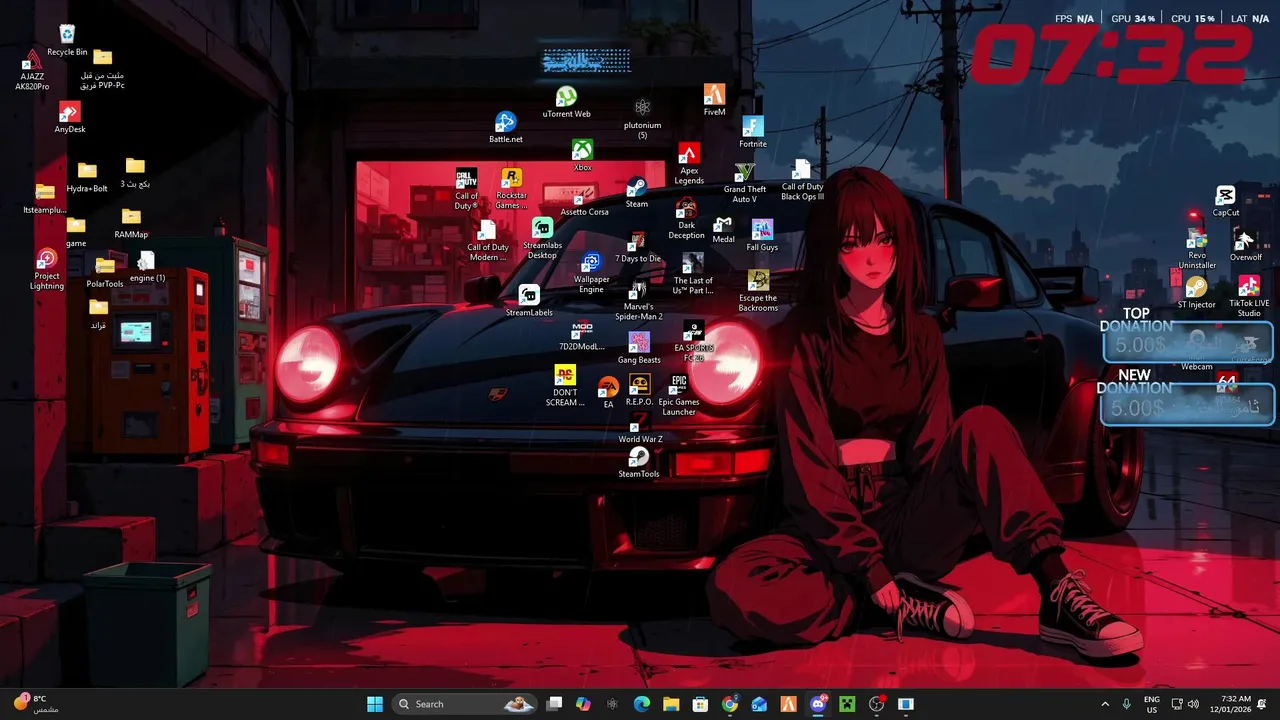Launch Revo Uninstaller shortcut
Viewport: 1280px width, 720px height.
coord(1197,249)
